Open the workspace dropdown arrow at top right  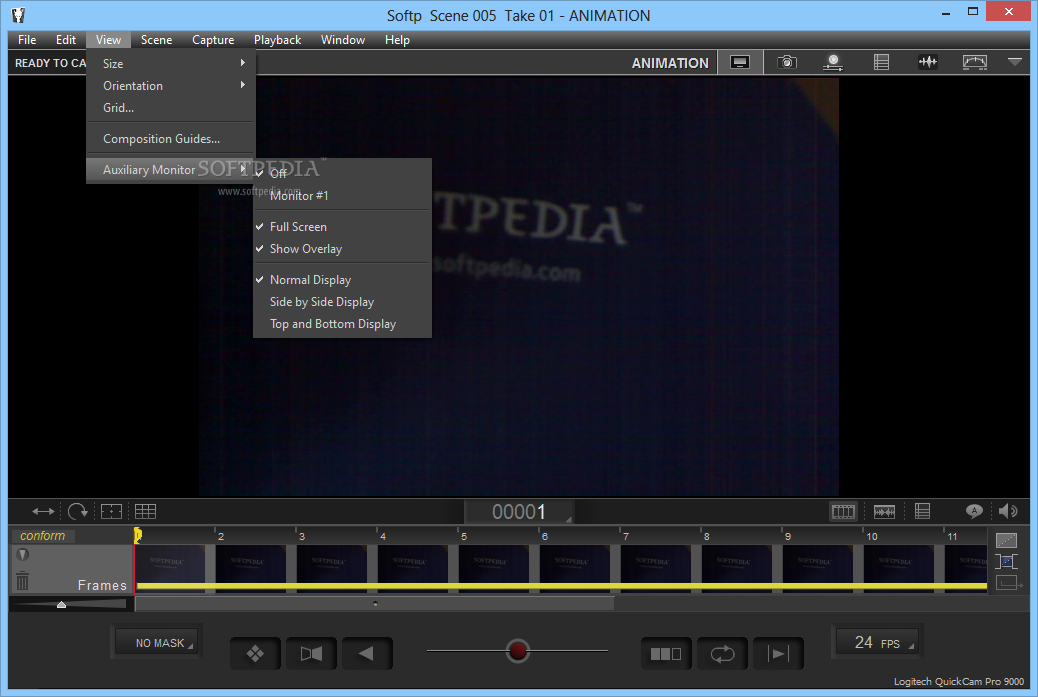1015,62
